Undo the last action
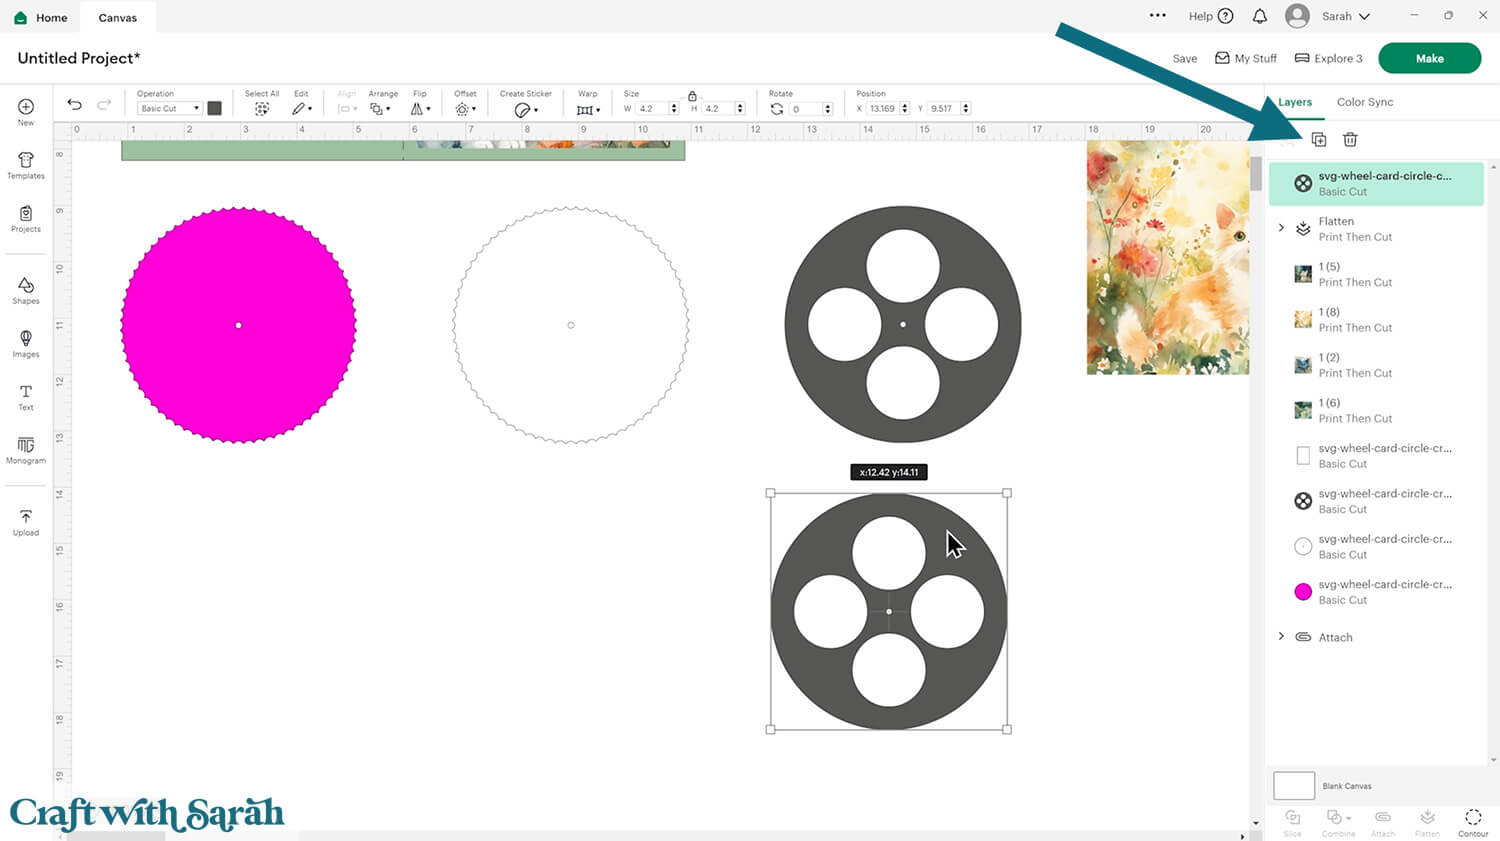Screen dimensions: 1500x841 coord(75,105)
